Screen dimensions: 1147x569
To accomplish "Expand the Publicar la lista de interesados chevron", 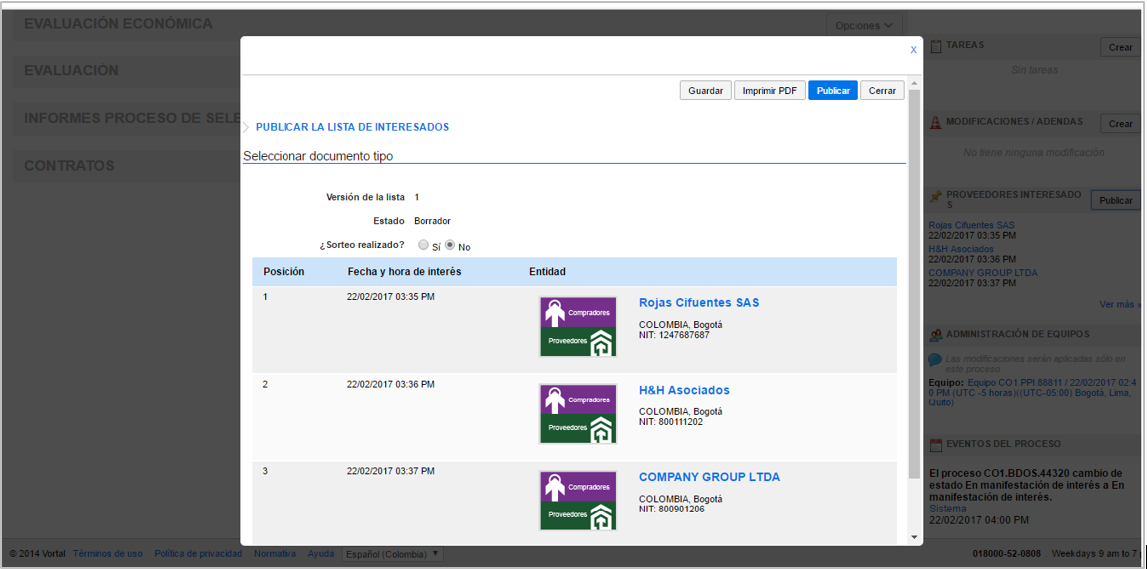I will (247, 127).
